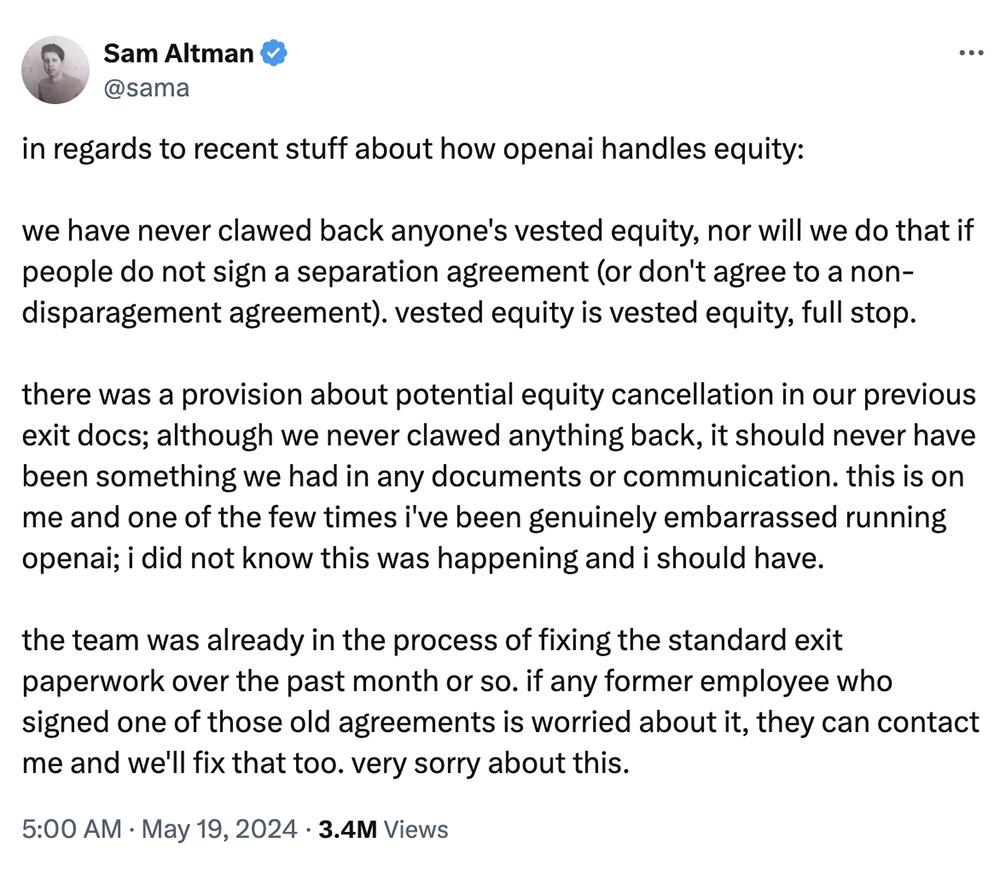Viewport: 1000px width, 872px height.
Task: Click the line starting "the team was already"
Action: point(433,640)
